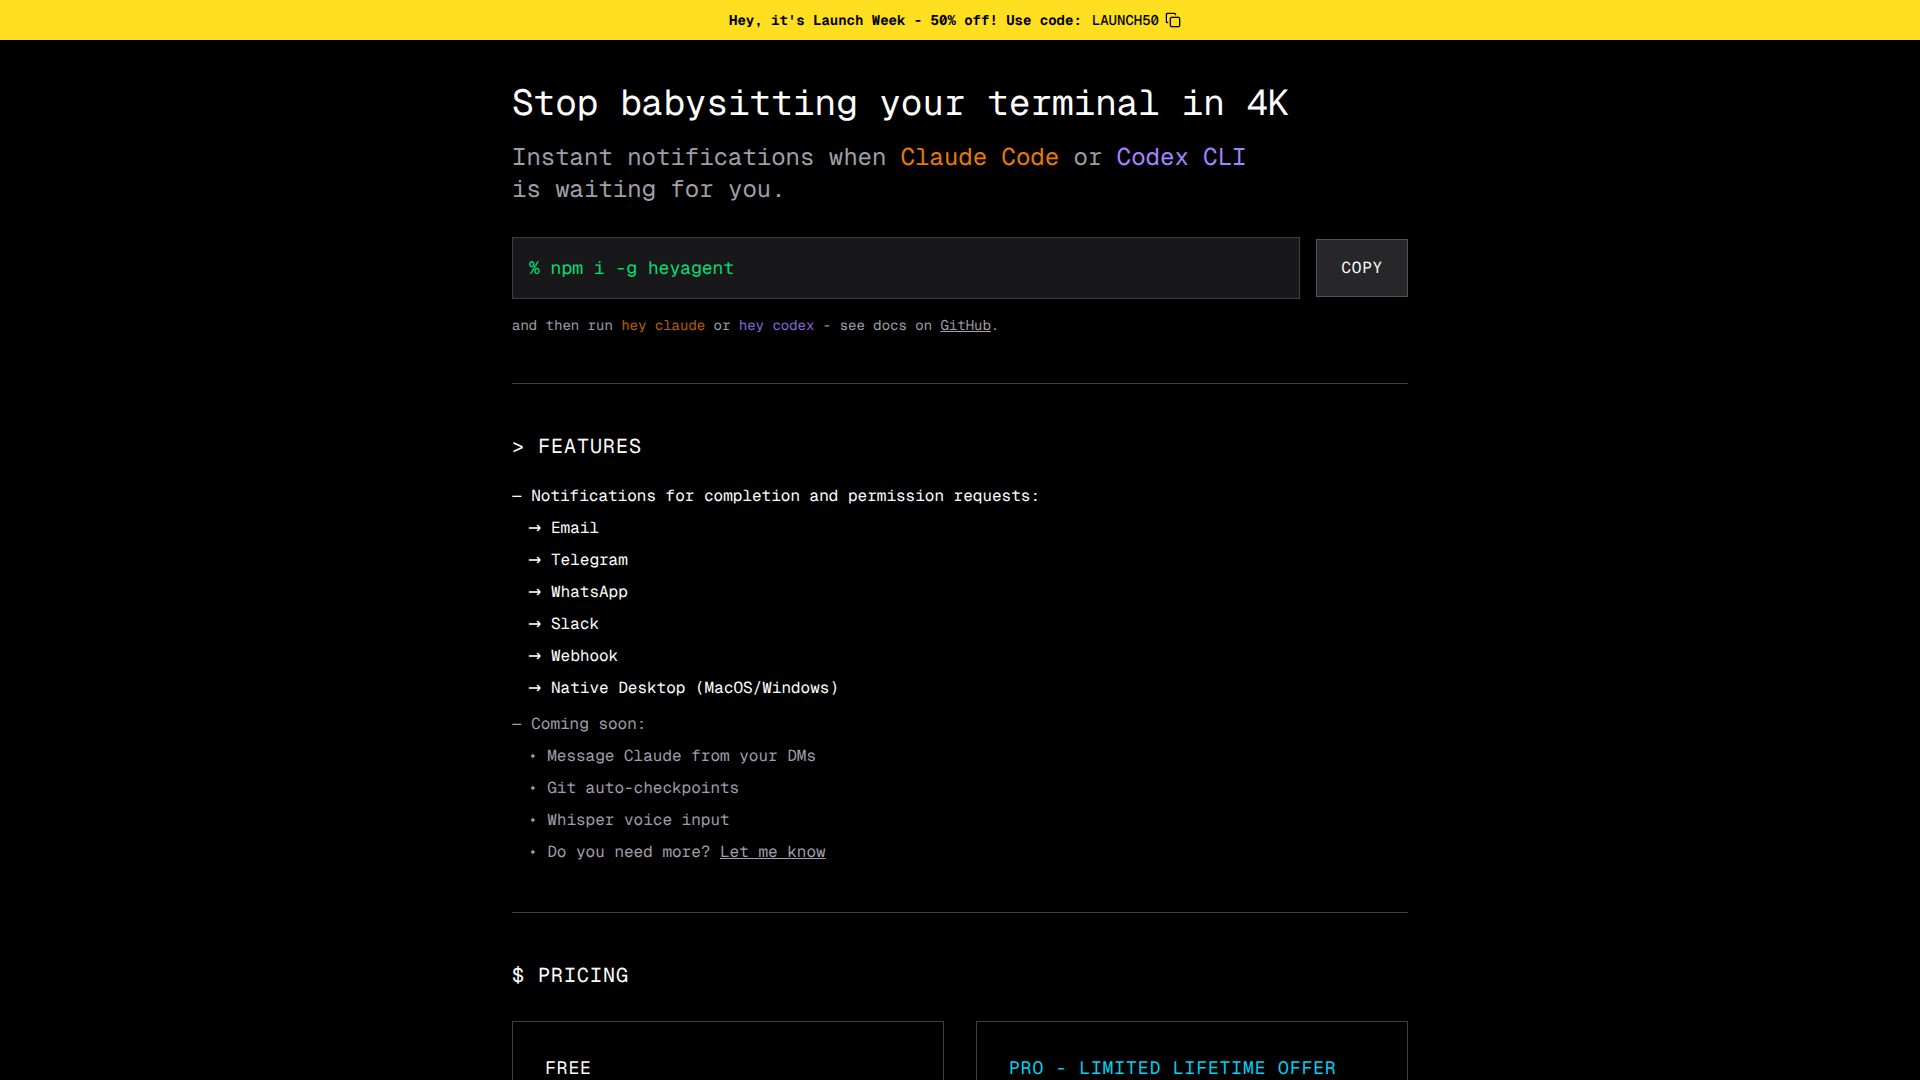Click the 'Claude Code' highlighted text
Image resolution: width=1920 pixels, height=1080 pixels.
979,157
